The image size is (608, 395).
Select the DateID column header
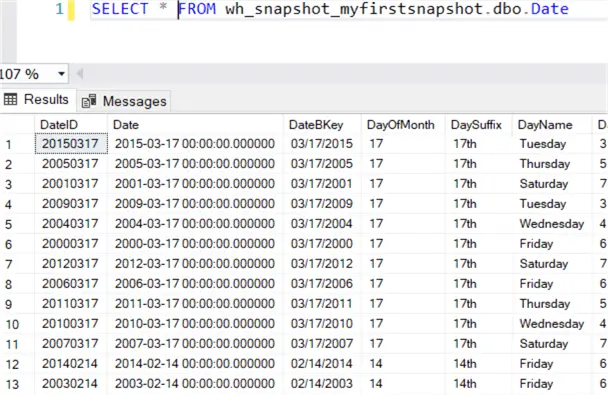[x=71, y=125]
